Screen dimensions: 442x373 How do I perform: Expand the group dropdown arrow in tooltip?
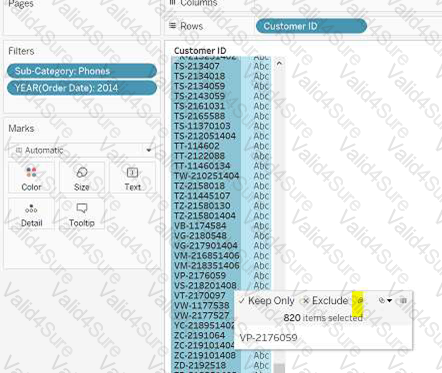coord(389,301)
